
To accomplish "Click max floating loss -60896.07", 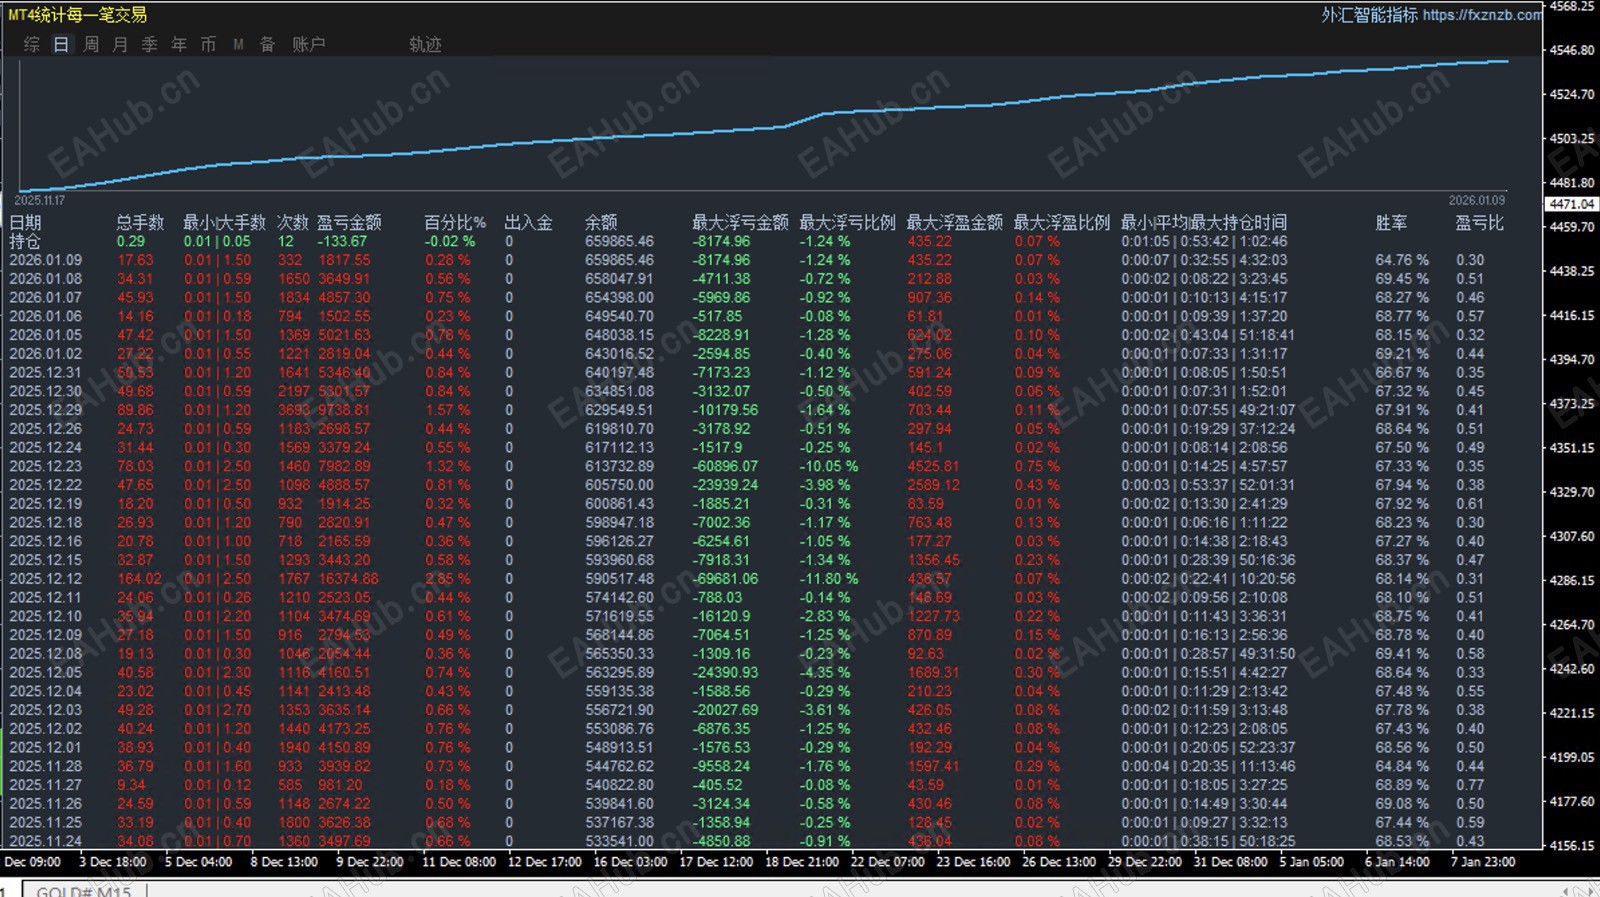I will [725, 466].
